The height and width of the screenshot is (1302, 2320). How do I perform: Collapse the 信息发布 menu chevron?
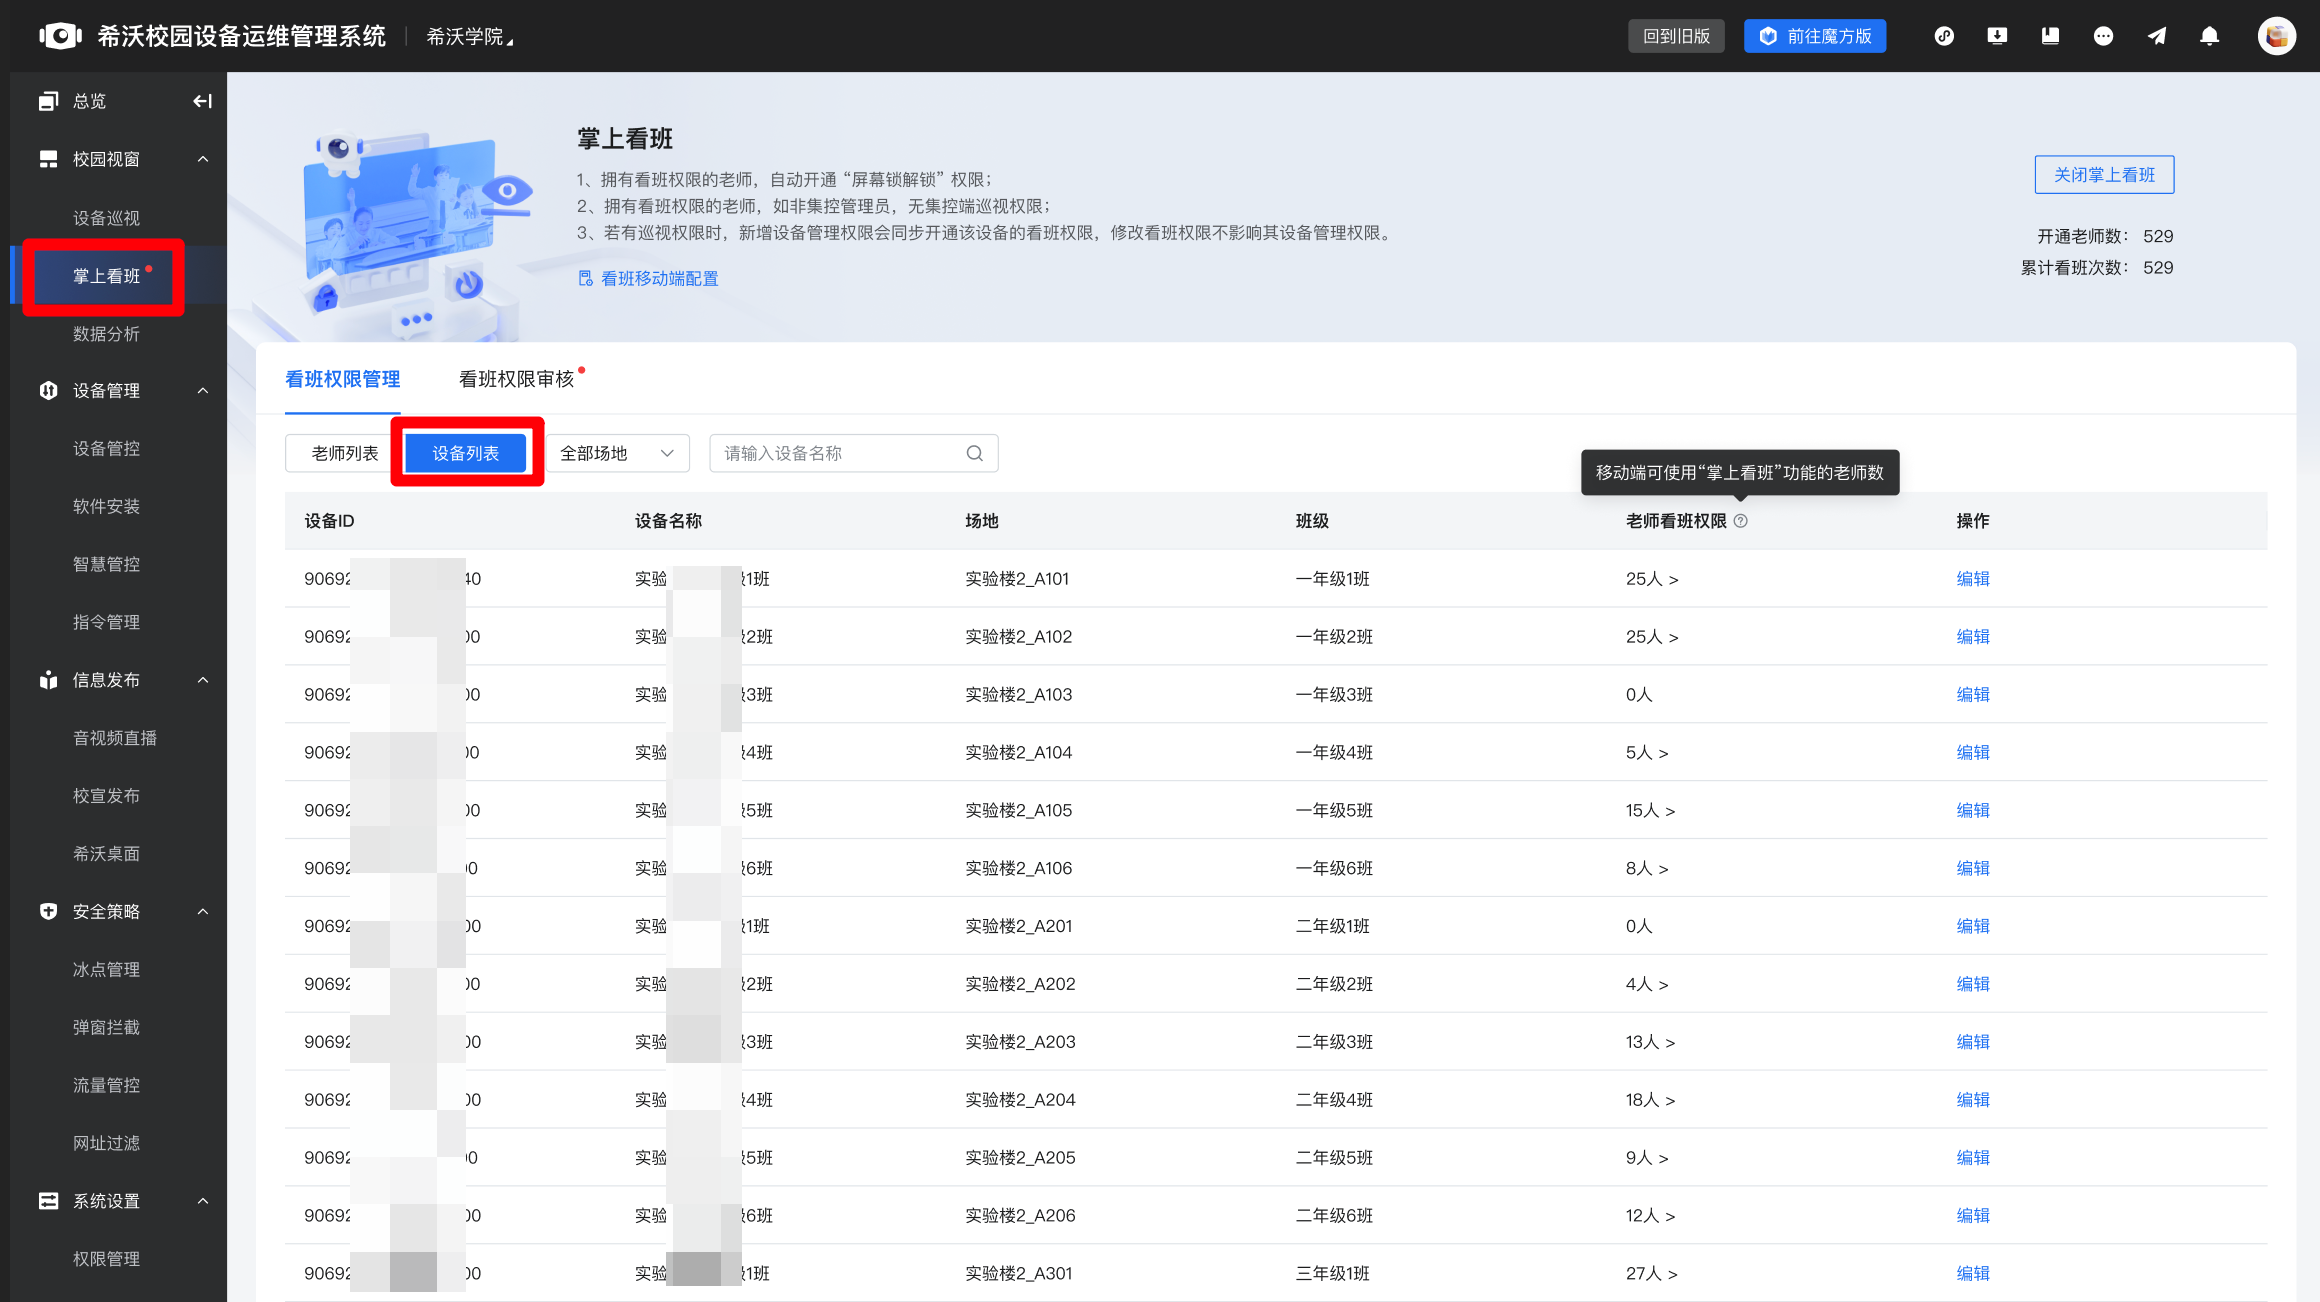(x=203, y=680)
